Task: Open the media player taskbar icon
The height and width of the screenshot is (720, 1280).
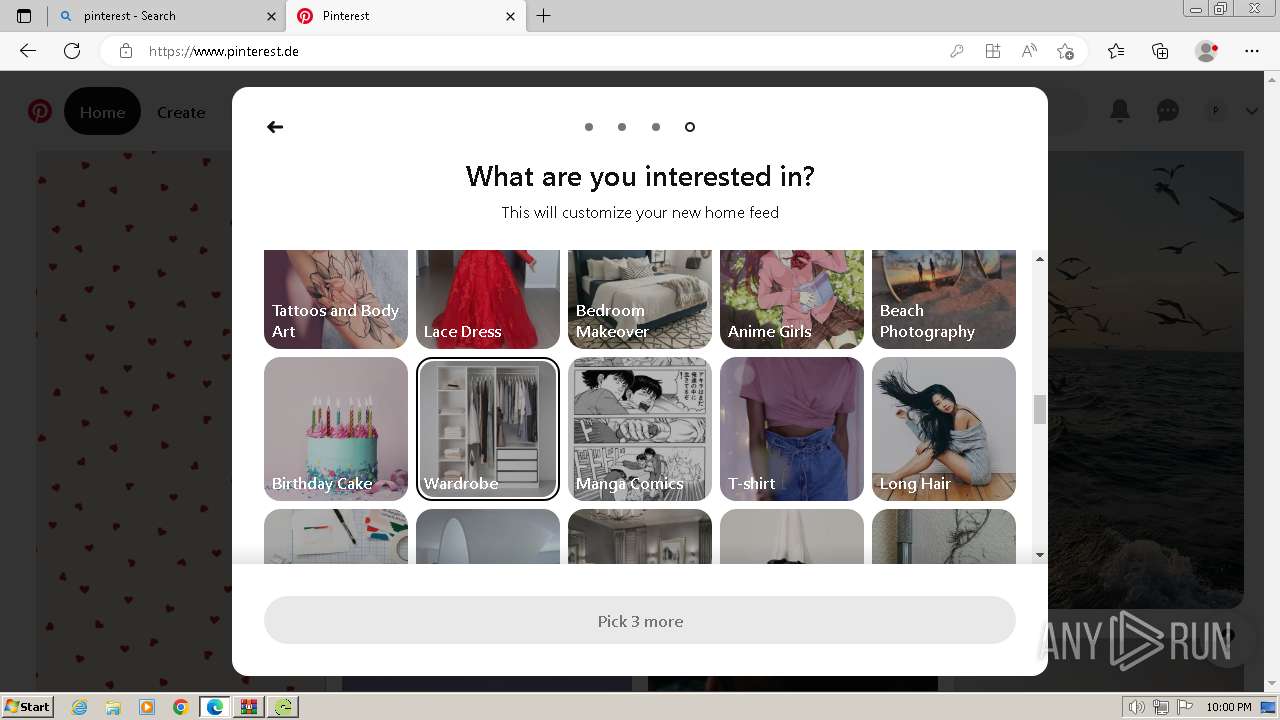Action: click(x=147, y=707)
